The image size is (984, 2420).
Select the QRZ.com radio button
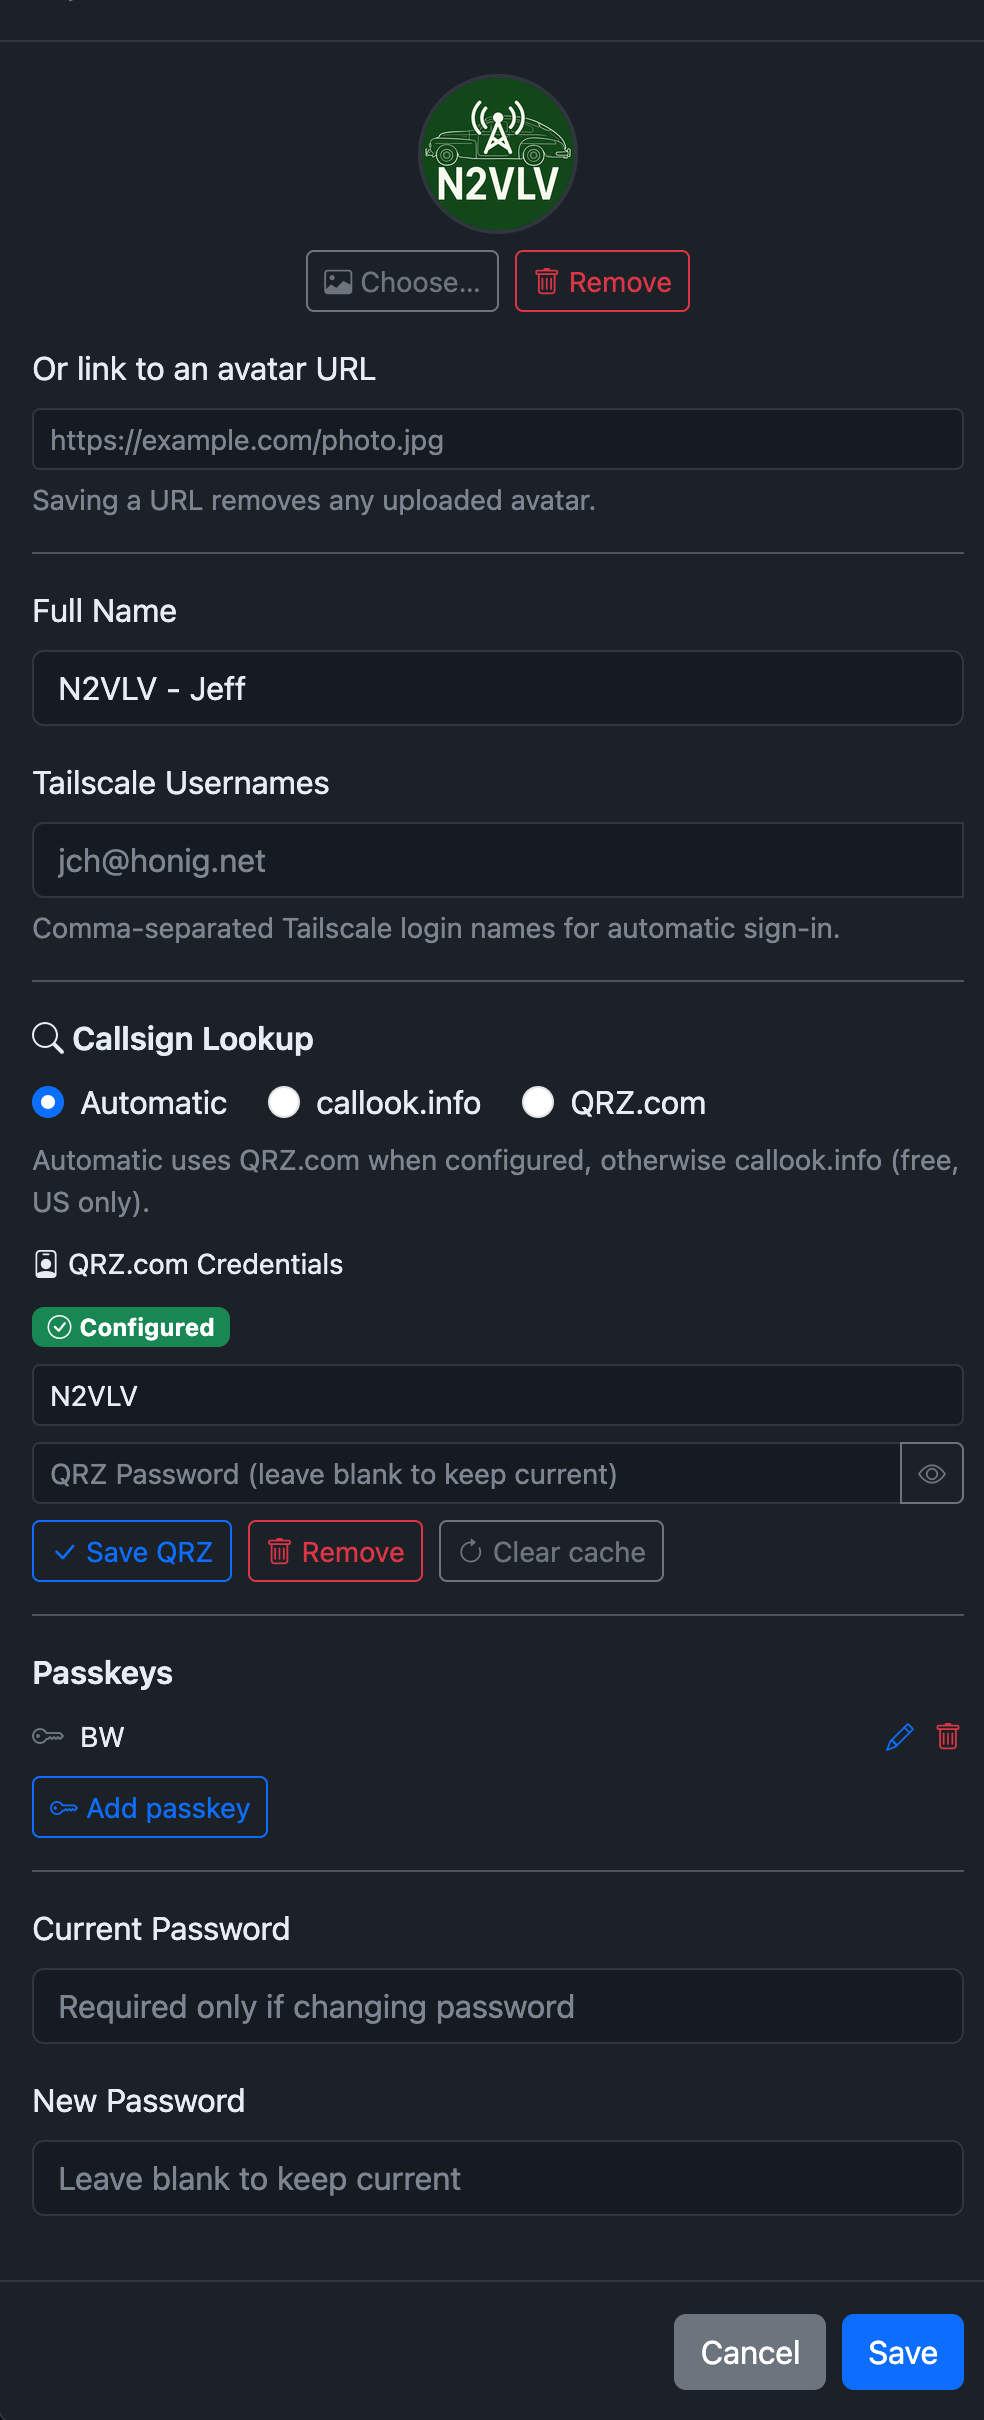coord(538,1102)
